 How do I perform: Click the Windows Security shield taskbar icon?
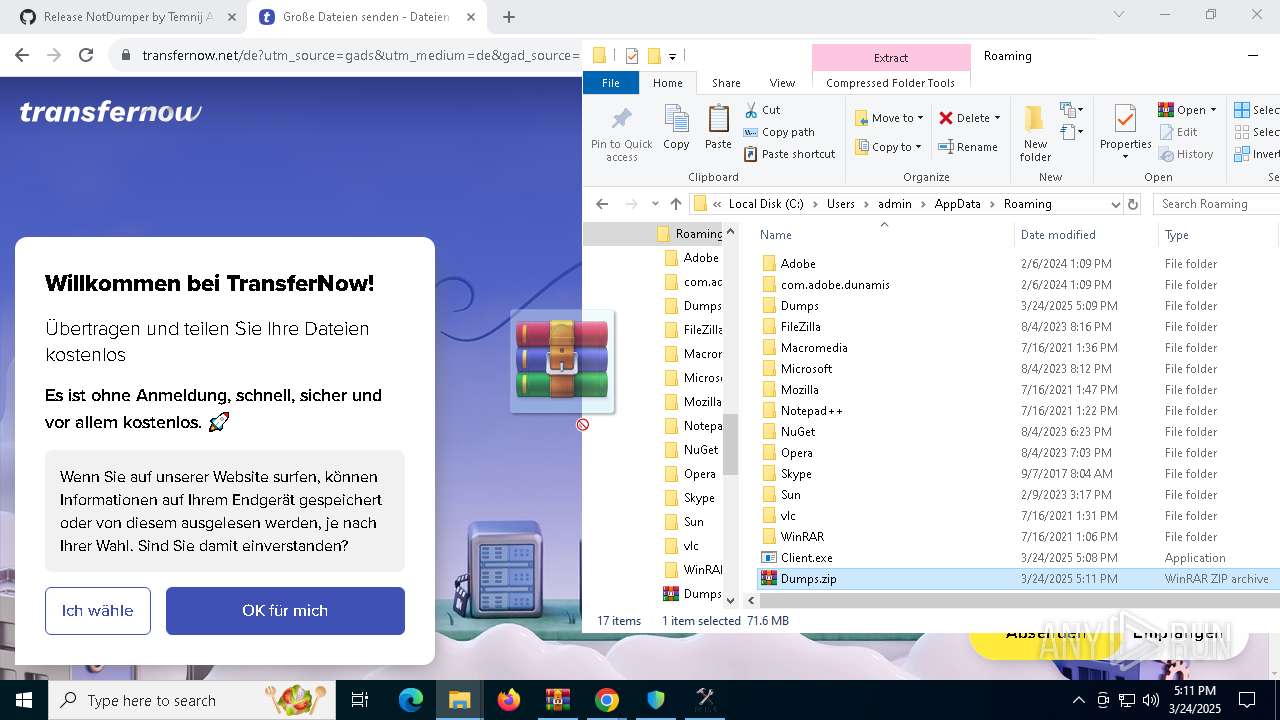point(656,700)
